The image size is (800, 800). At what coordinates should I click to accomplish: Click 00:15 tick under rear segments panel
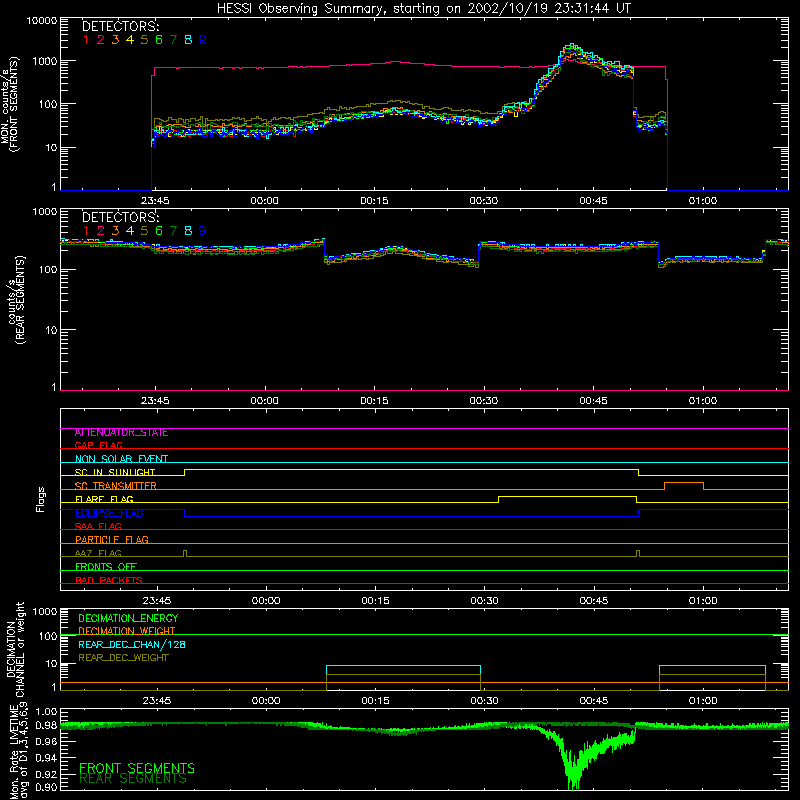[374, 401]
